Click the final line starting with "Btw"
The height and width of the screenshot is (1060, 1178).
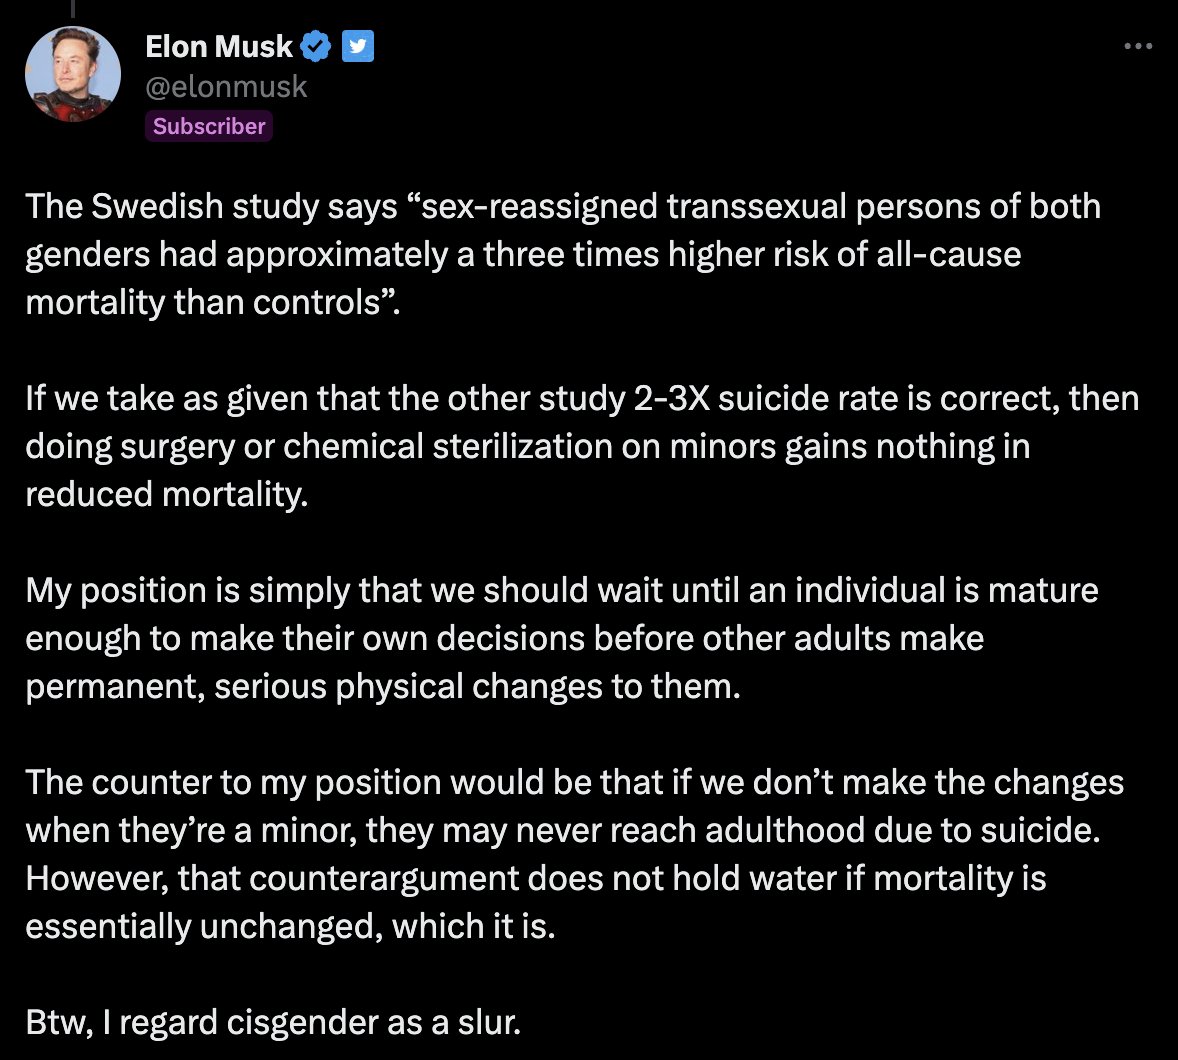(x=273, y=1022)
